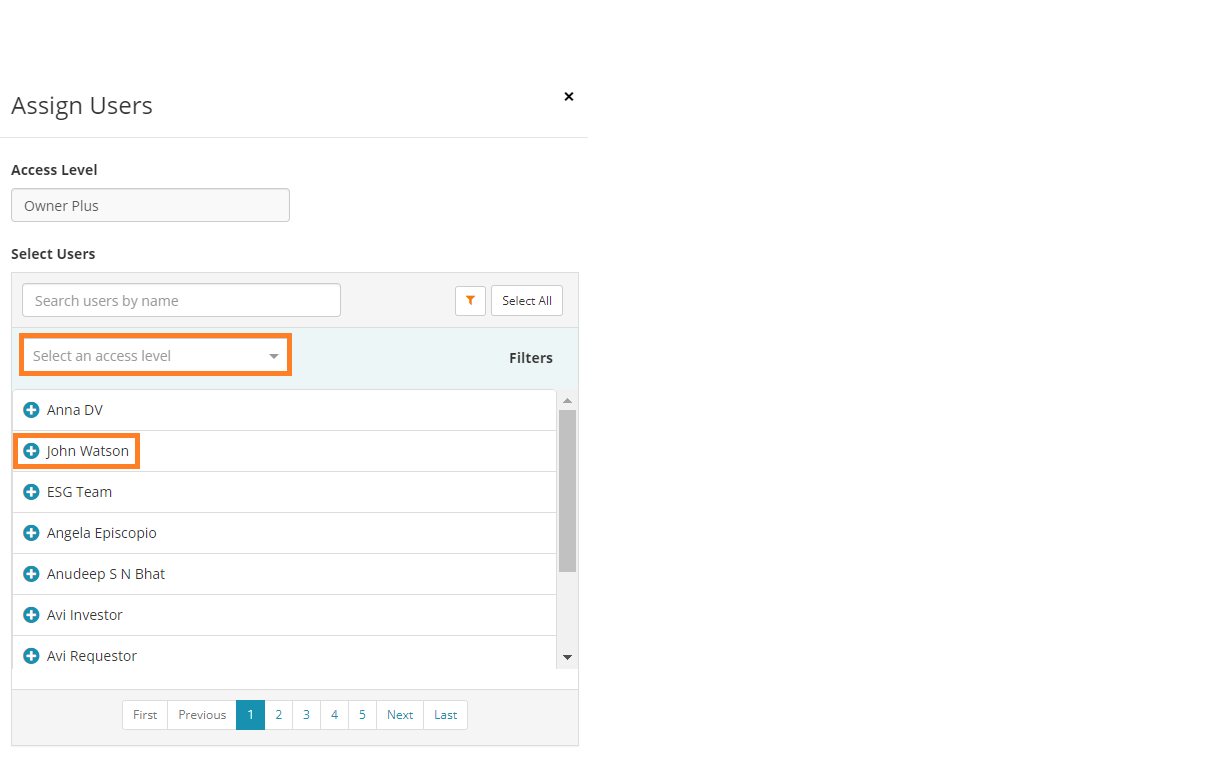Click the scrollbar up arrow

click(567, 400)
